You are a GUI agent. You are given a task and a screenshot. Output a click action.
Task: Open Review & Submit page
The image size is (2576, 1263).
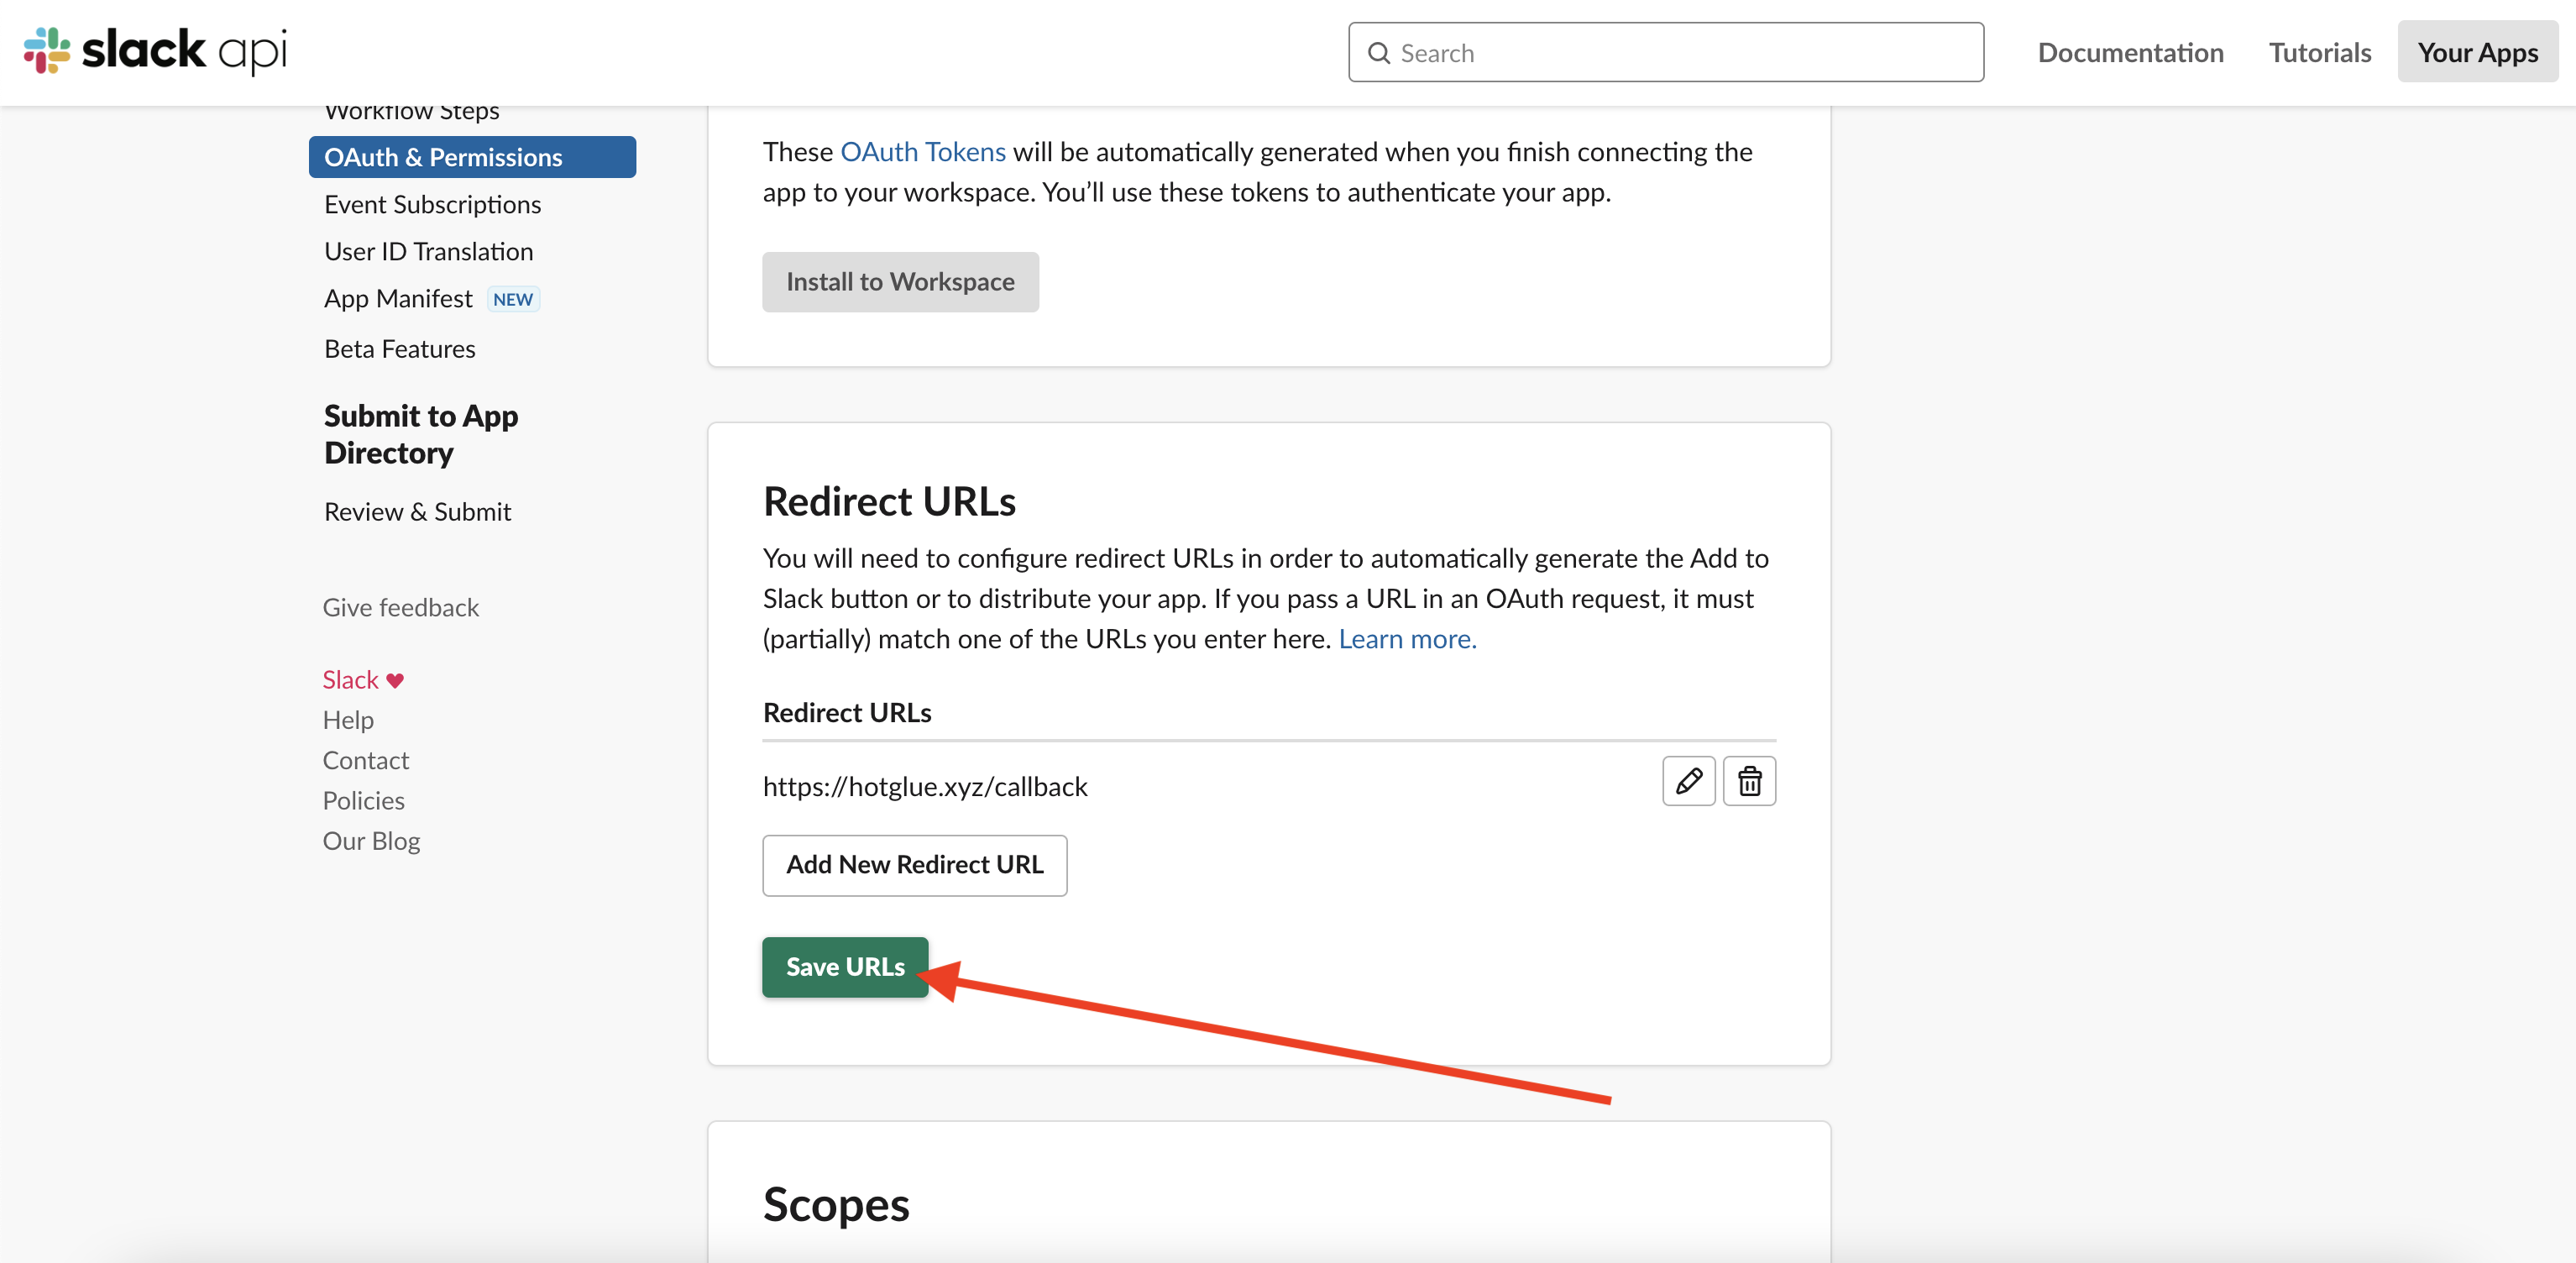tap(417, 512)
